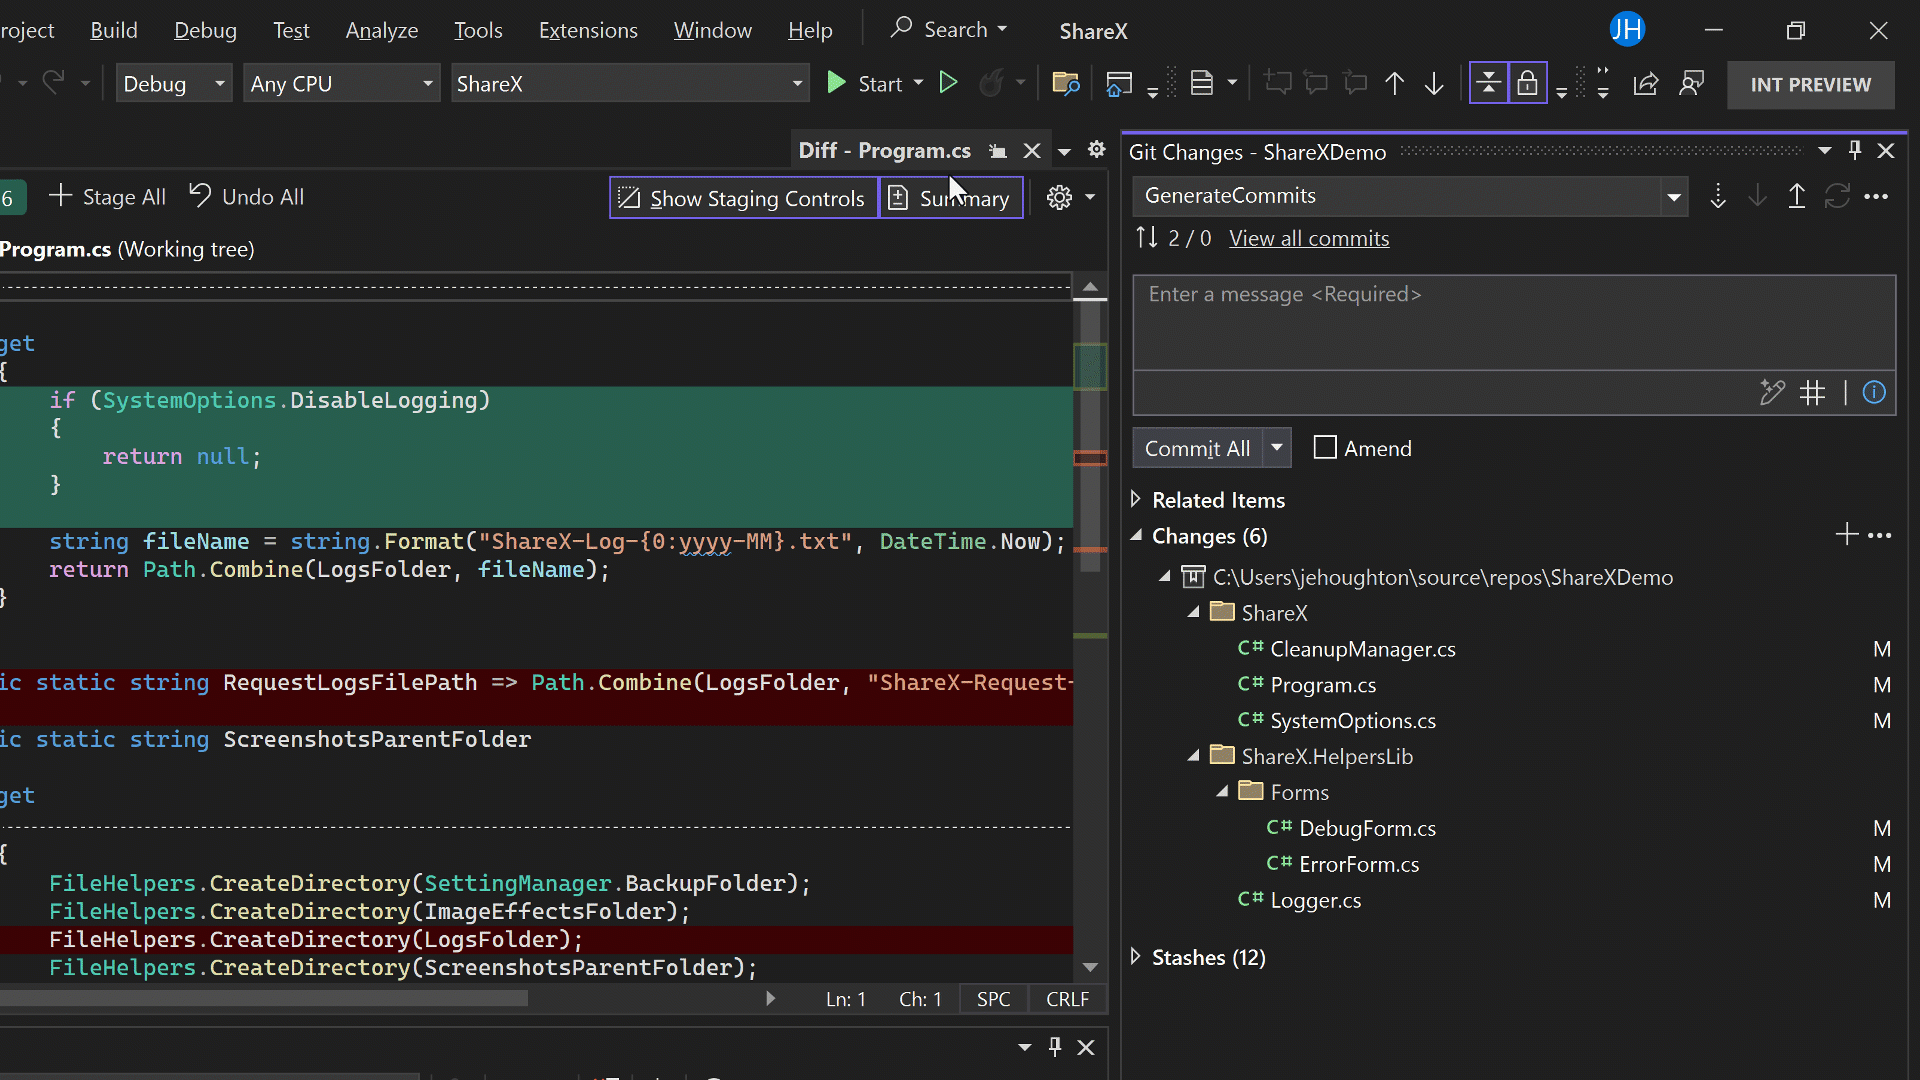1920x1080 pixels.
Task: Click the push outgoing commits icon
Action: tap(1796, 195)
